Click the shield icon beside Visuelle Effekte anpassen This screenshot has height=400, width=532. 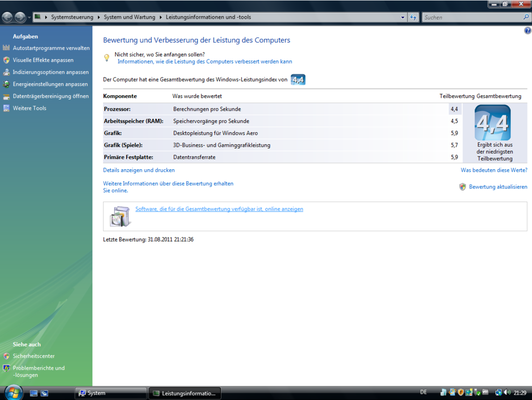6,60
